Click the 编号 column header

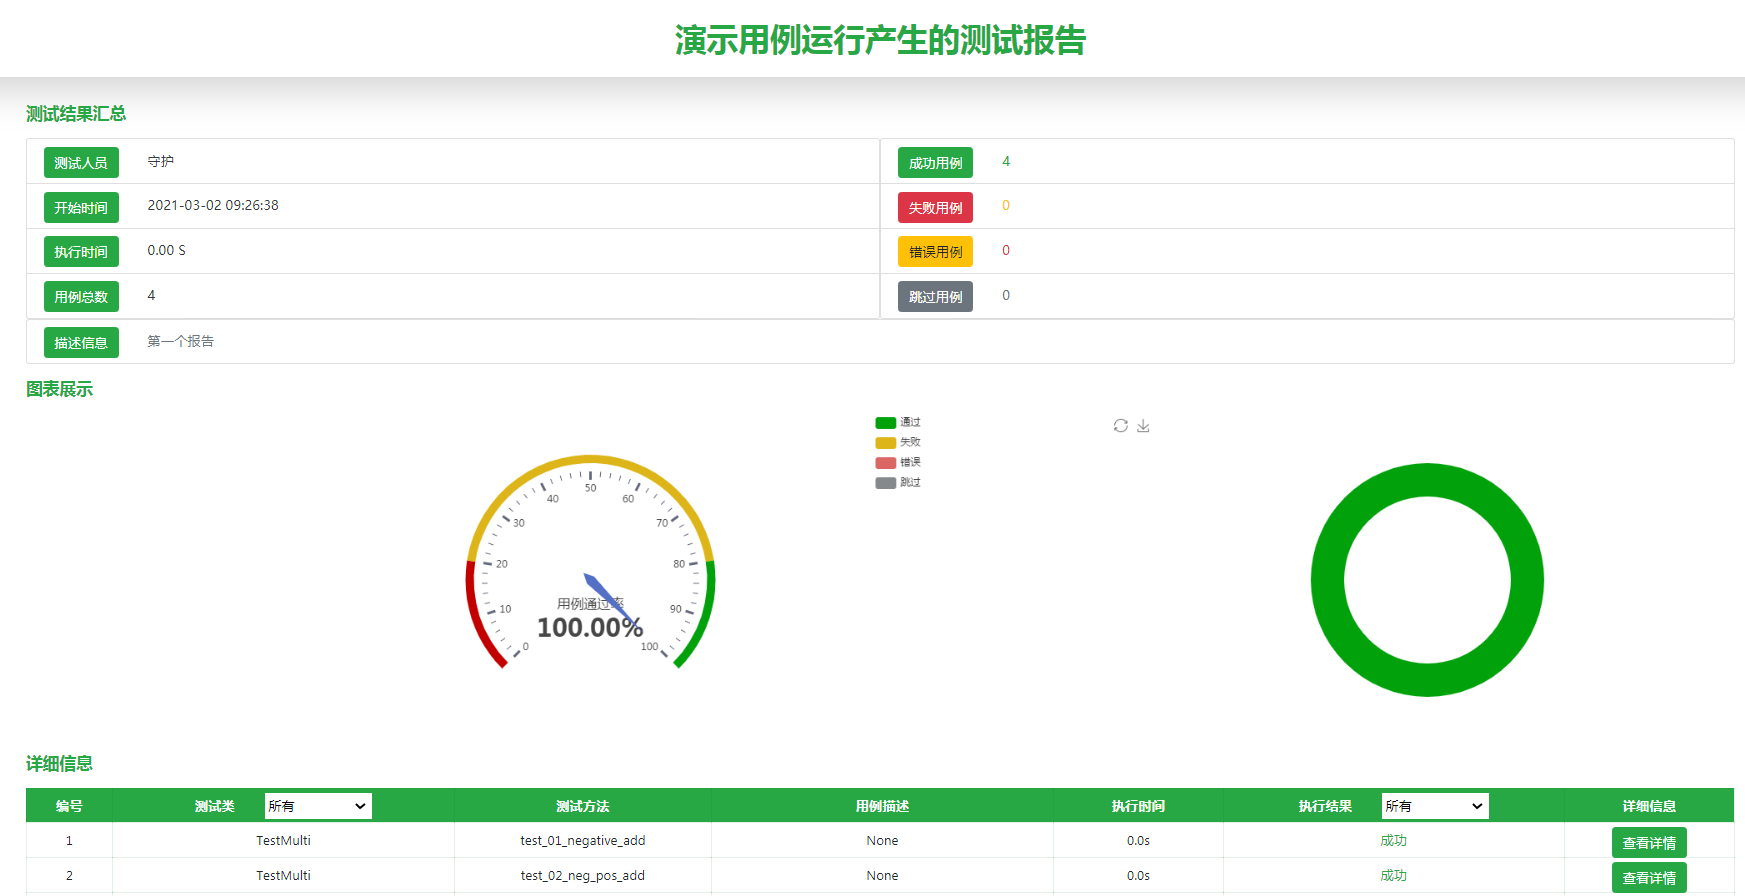tap(69, 806)
